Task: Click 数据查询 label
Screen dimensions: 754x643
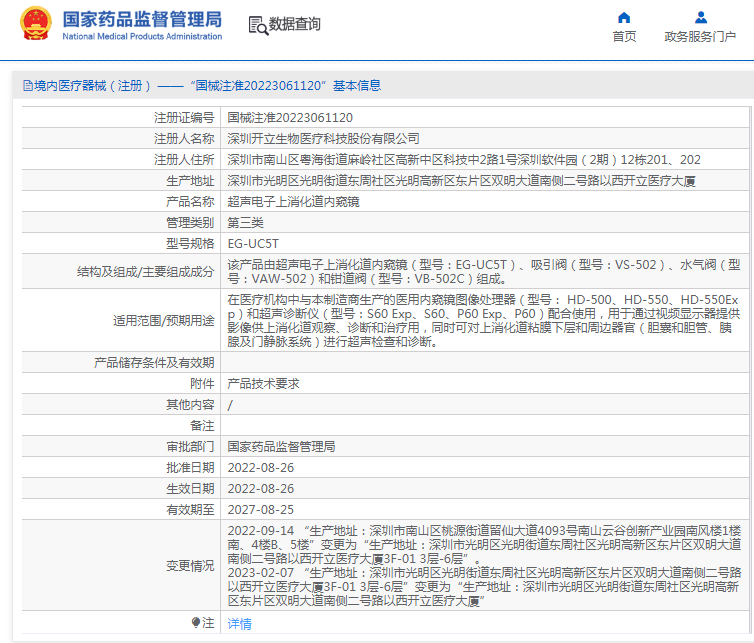Action: coord(294,24)
